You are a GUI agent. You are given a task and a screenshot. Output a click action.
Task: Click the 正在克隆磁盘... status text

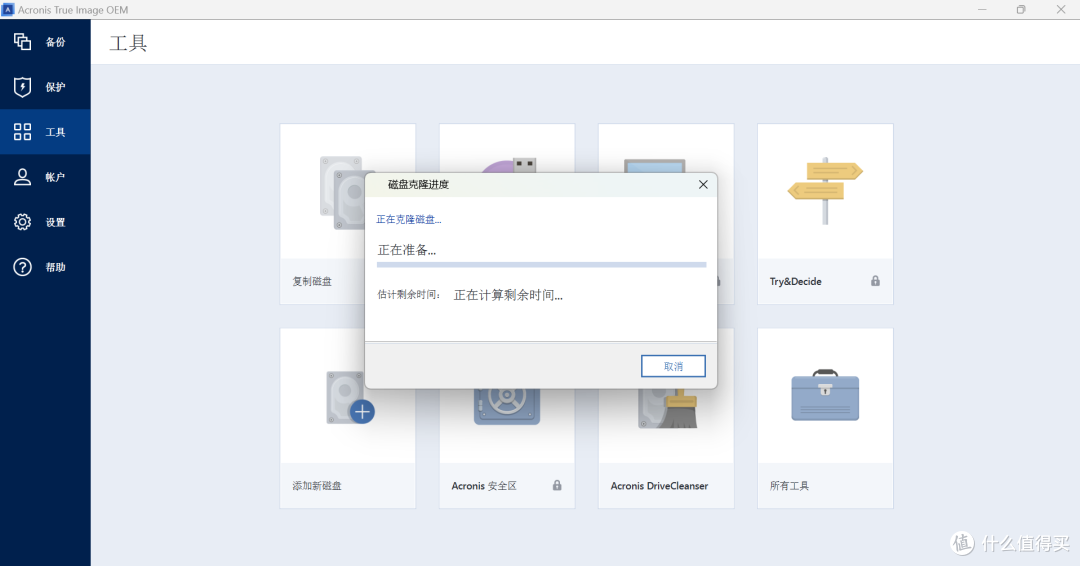[408, 219]
